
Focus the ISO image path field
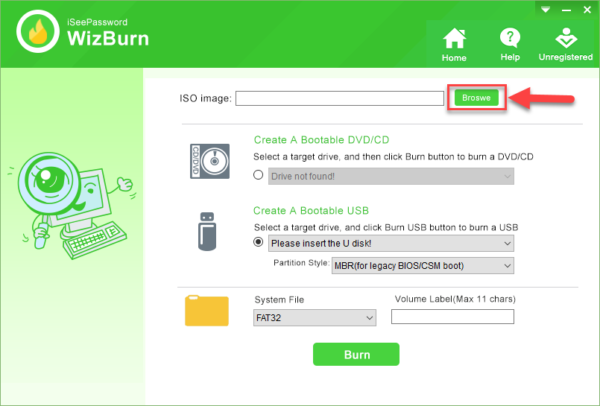(x=339, y=98)
